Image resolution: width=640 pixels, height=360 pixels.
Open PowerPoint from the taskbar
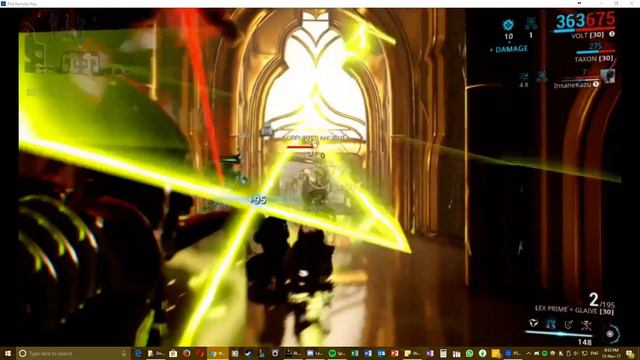pyautogui.click(x=394, y=353)
